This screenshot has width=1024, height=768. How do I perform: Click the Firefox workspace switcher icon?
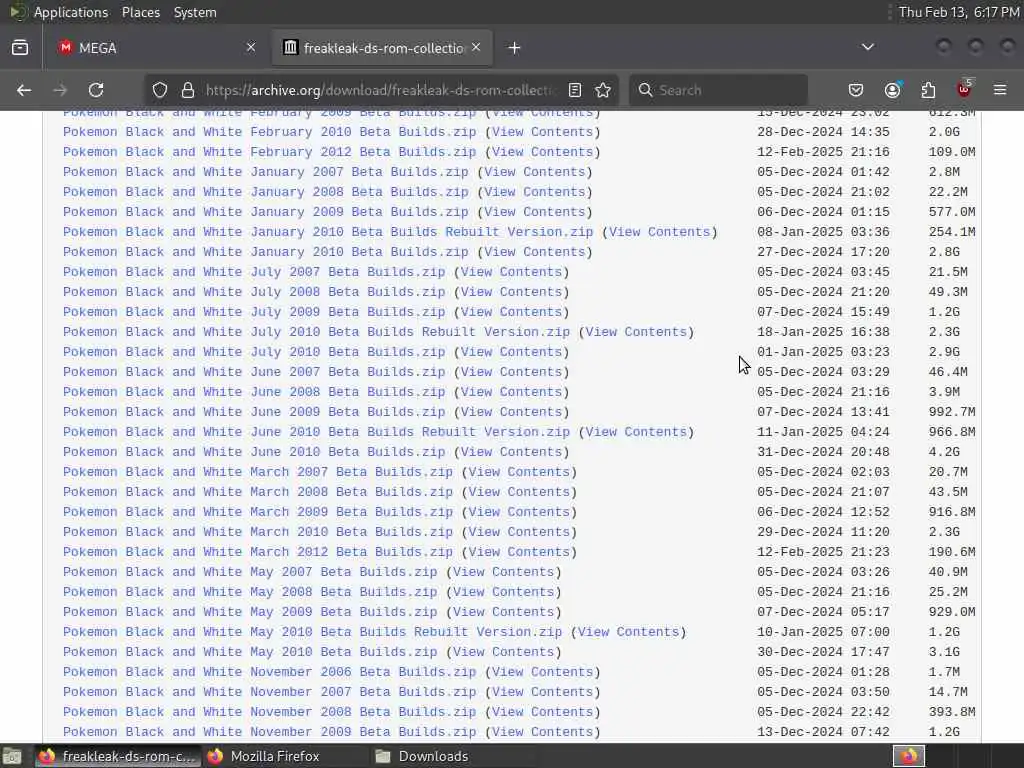[908, 756]
